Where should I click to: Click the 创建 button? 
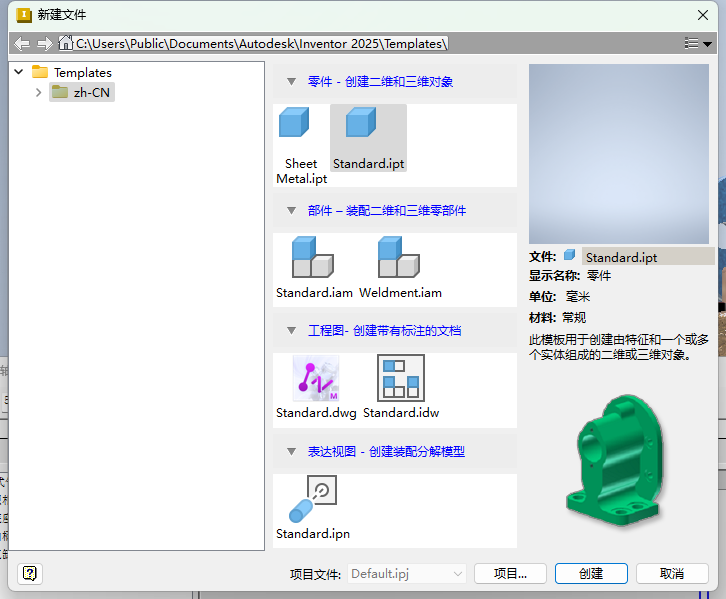pyautogui.click(x=591, y=574)
